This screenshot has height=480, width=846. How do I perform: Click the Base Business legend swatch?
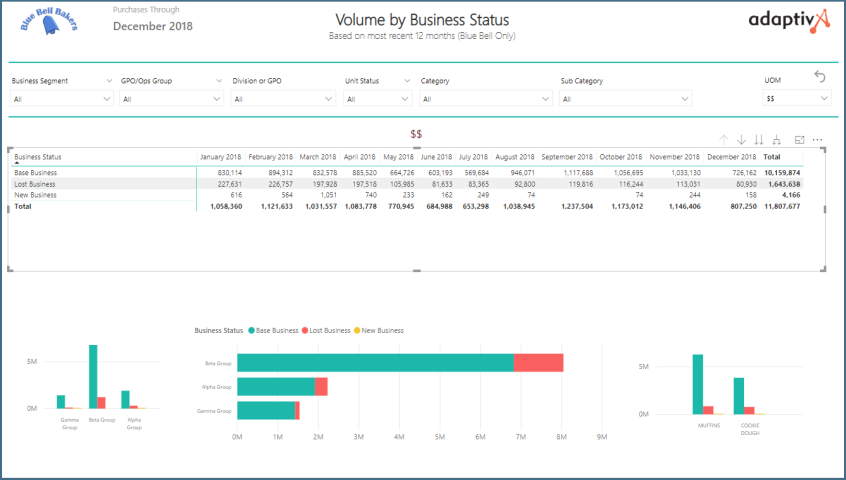(x=252, y=330)
